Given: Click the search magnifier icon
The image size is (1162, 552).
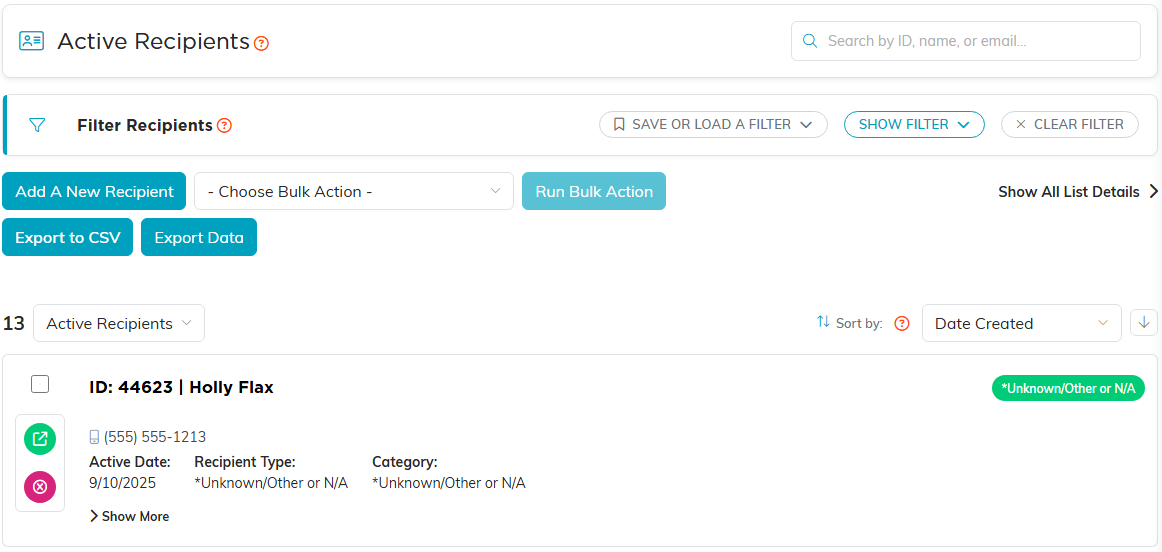Looking at the screenshot, I should tap(811, 41).
